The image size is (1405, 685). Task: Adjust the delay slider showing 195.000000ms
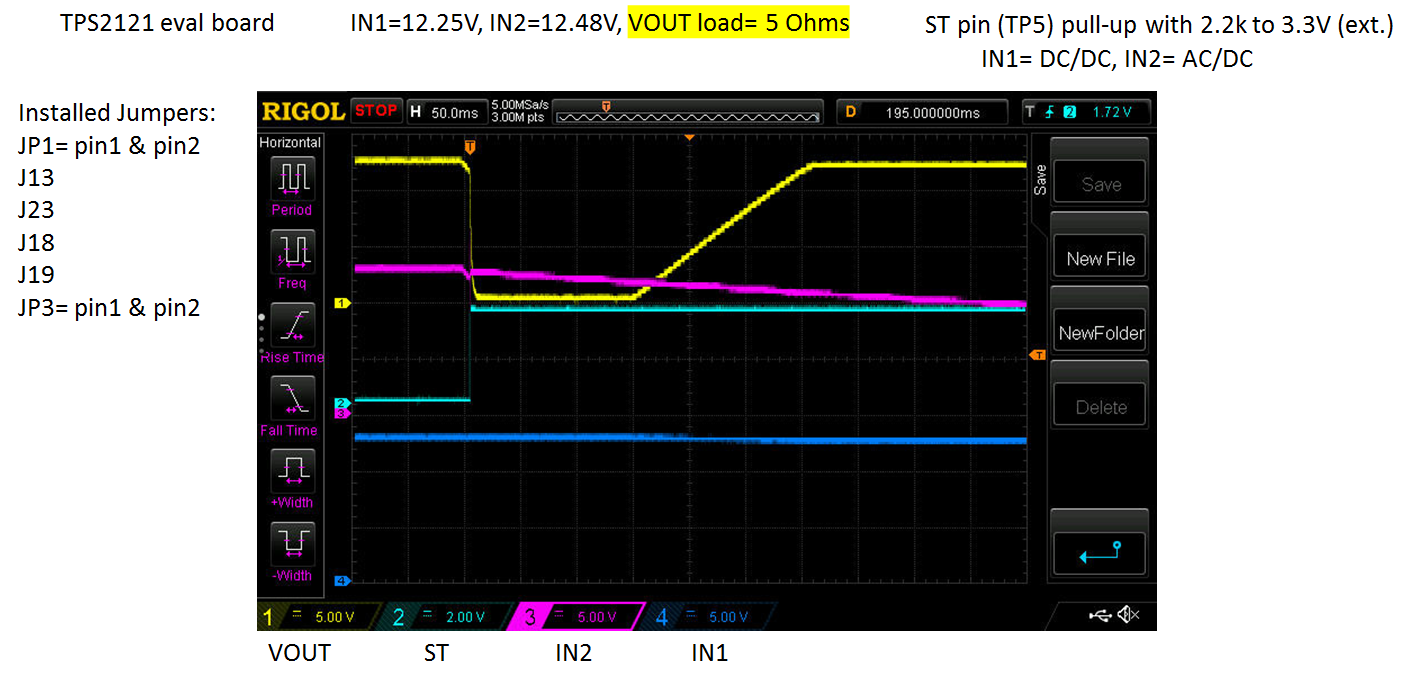[921, 111]
